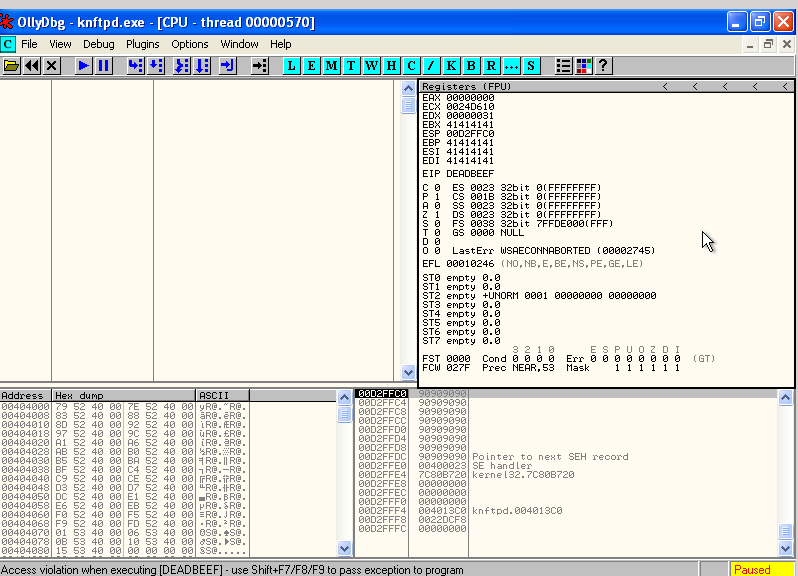Select the EAX 00000000 register line
Image resolution: width=798 pixels, height=576 pixels.
458,98
